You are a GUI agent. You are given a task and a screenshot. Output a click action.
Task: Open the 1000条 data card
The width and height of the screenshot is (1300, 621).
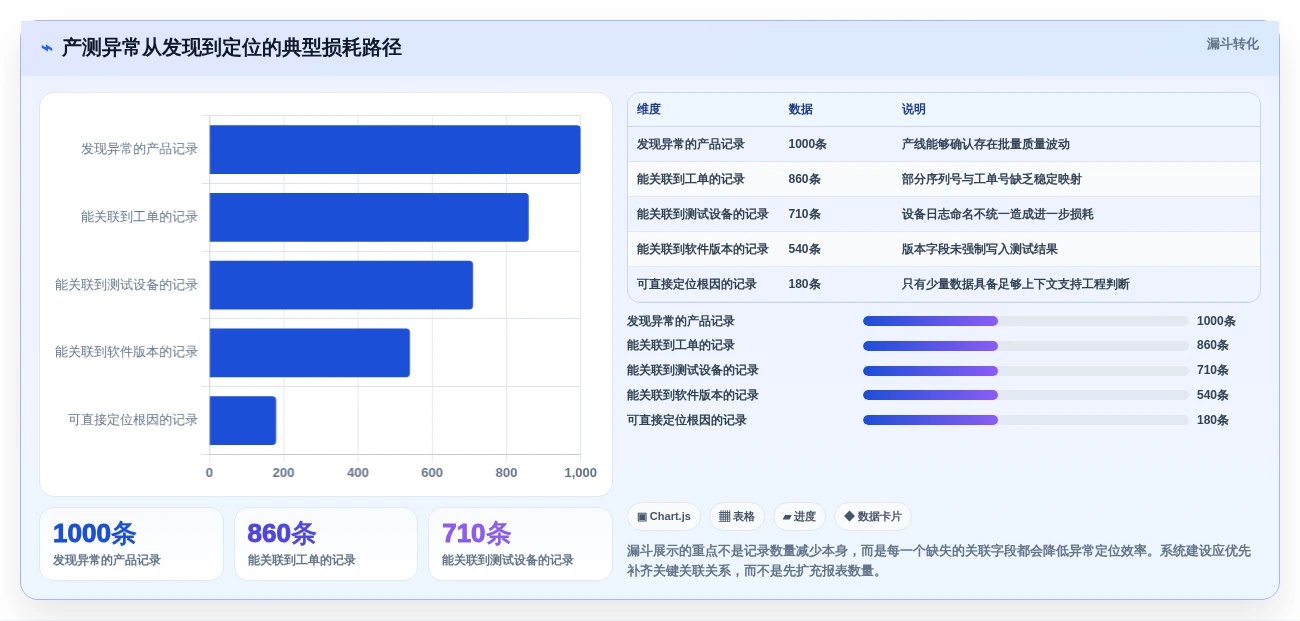click(x=131, y=544)
